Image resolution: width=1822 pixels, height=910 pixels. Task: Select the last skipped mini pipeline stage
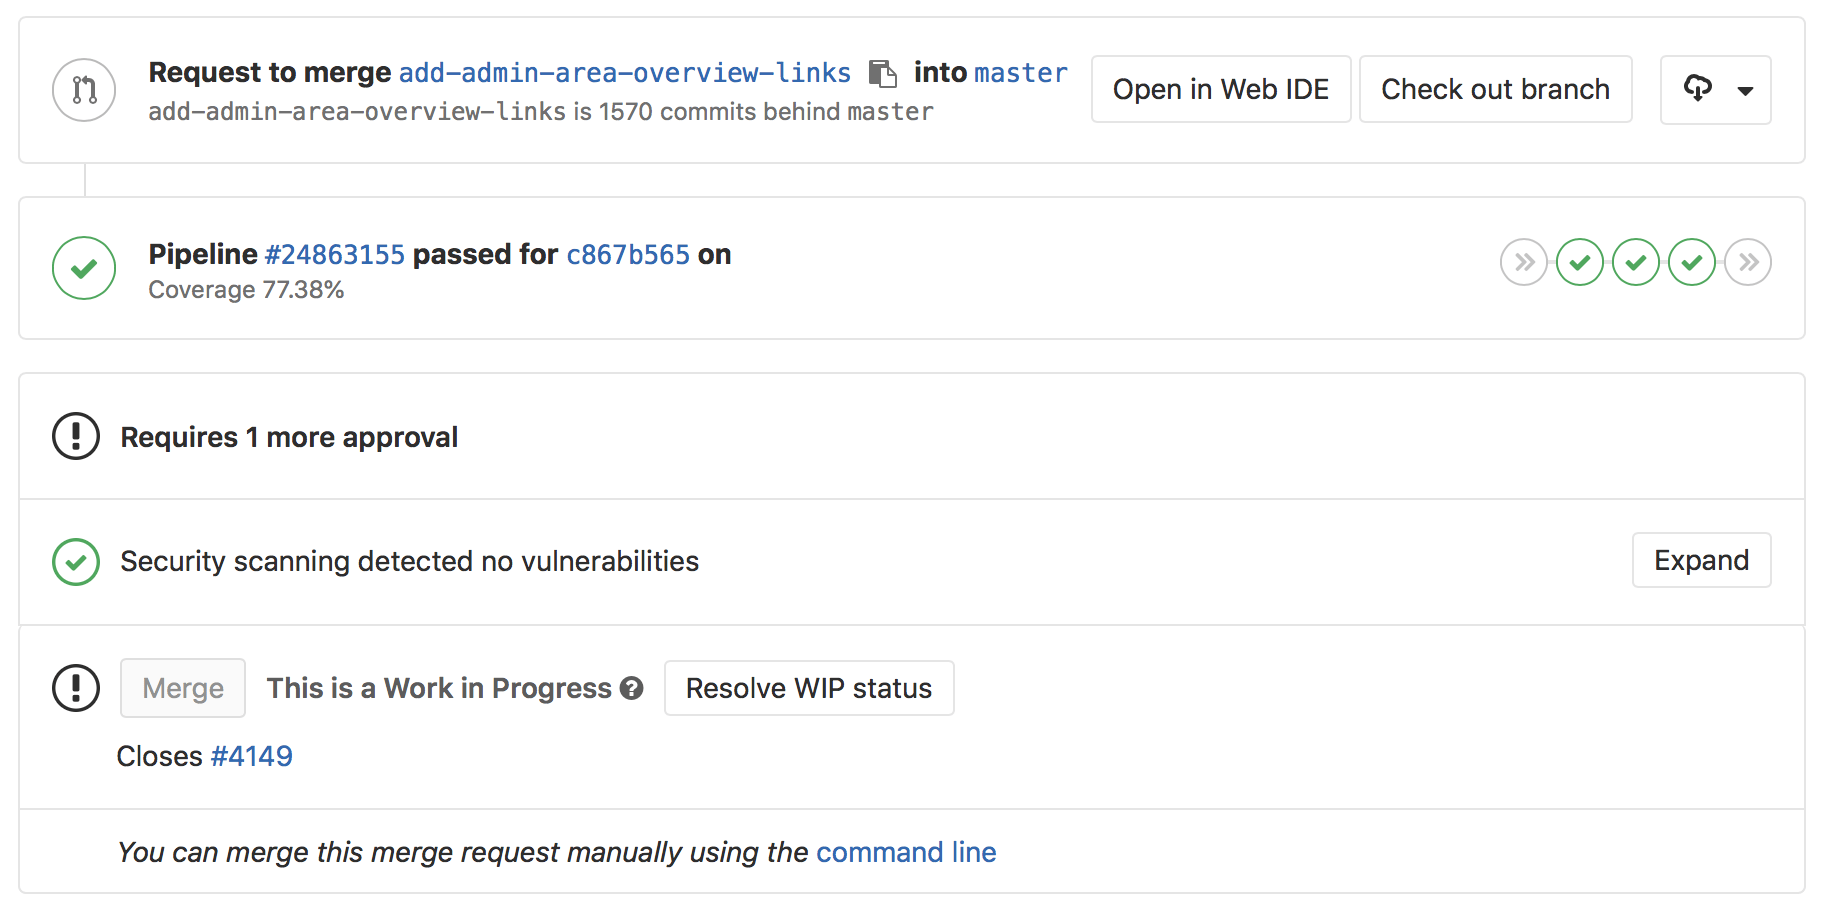point(1748,262)
